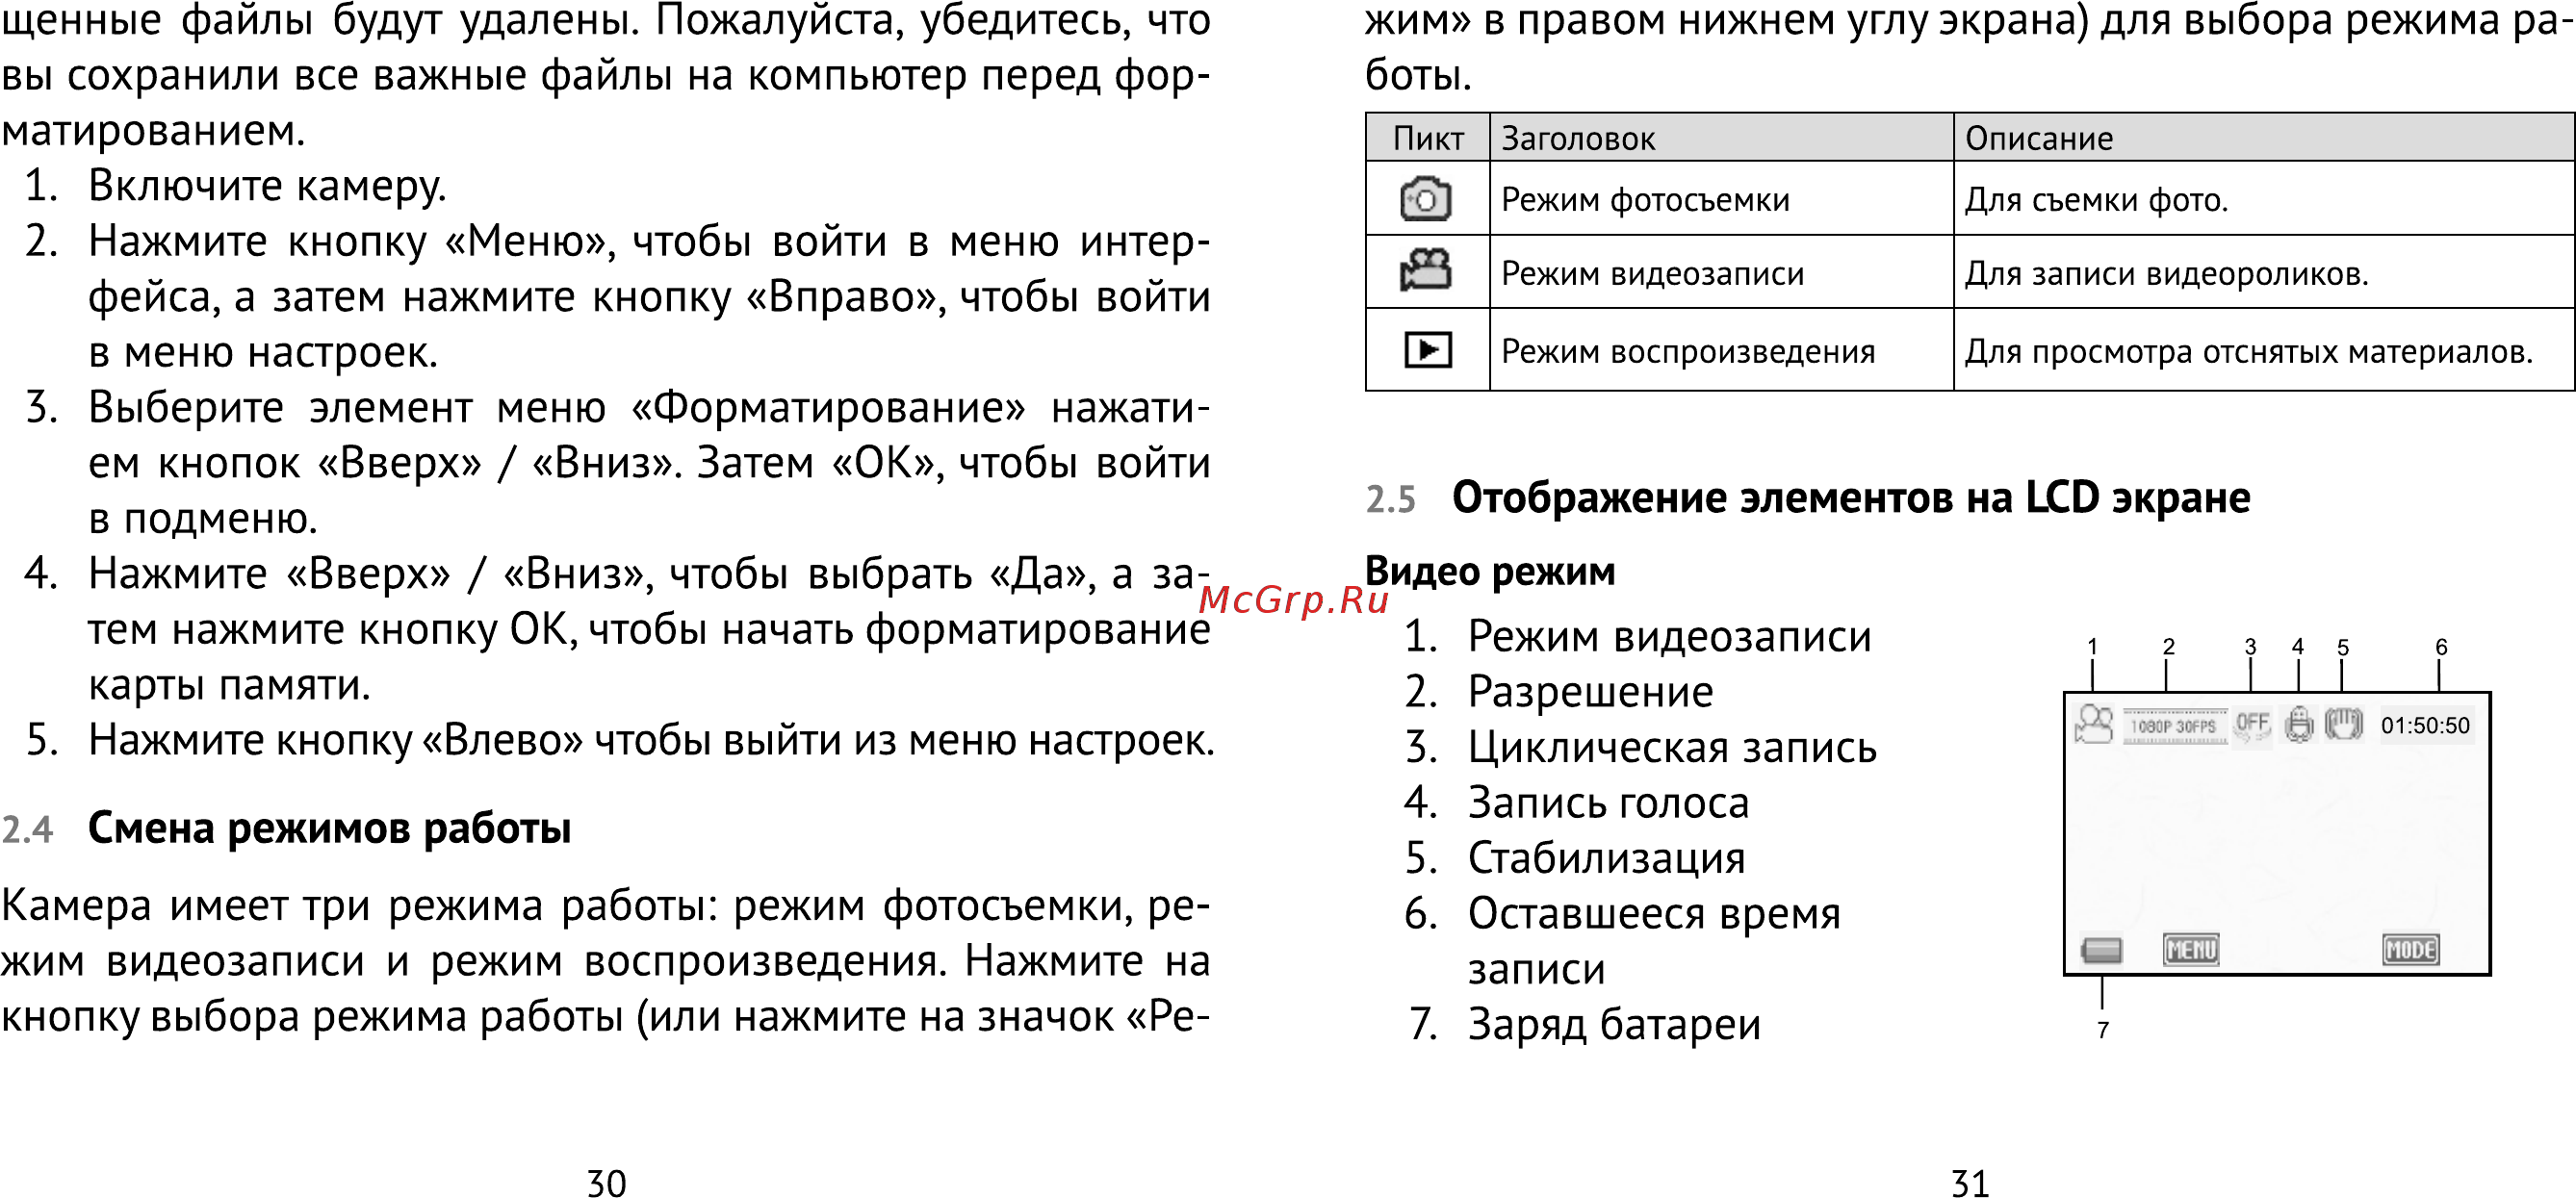Click the MODE button on LCD diagram
The height and width of the screenshot is (1198, 2576).
point(2410,949)
